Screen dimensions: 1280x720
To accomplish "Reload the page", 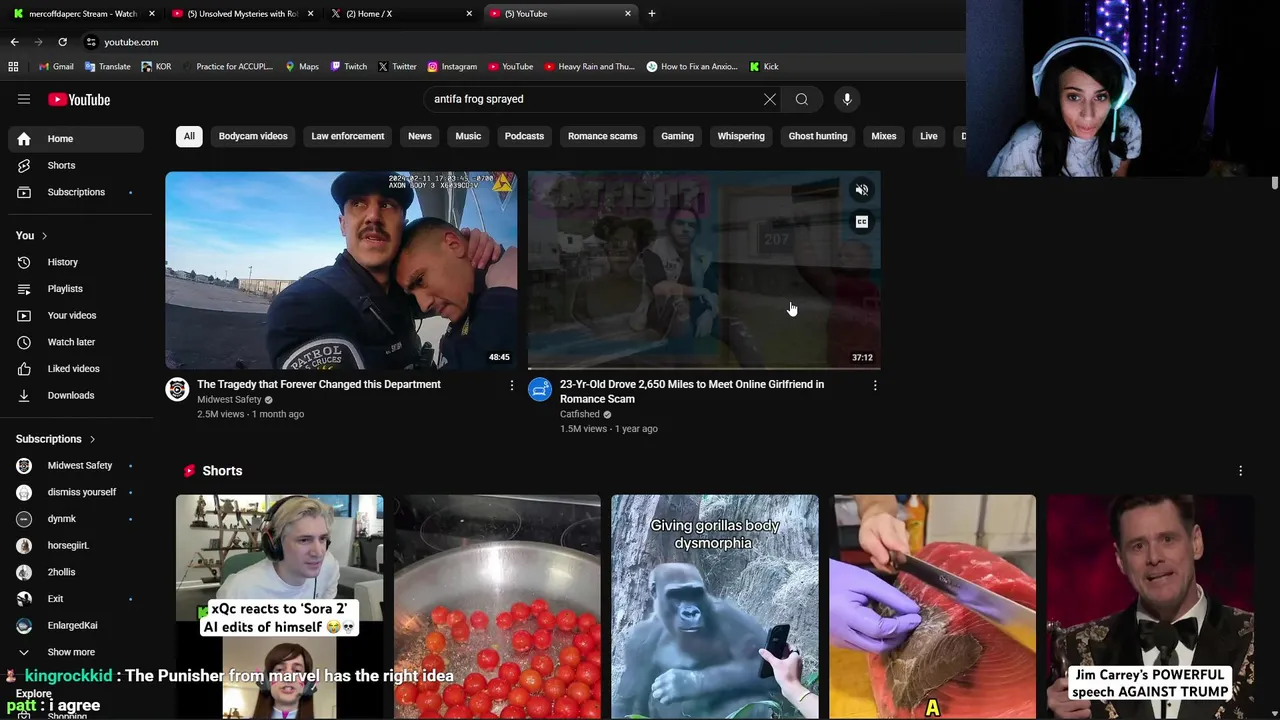I will click(62, 42).
